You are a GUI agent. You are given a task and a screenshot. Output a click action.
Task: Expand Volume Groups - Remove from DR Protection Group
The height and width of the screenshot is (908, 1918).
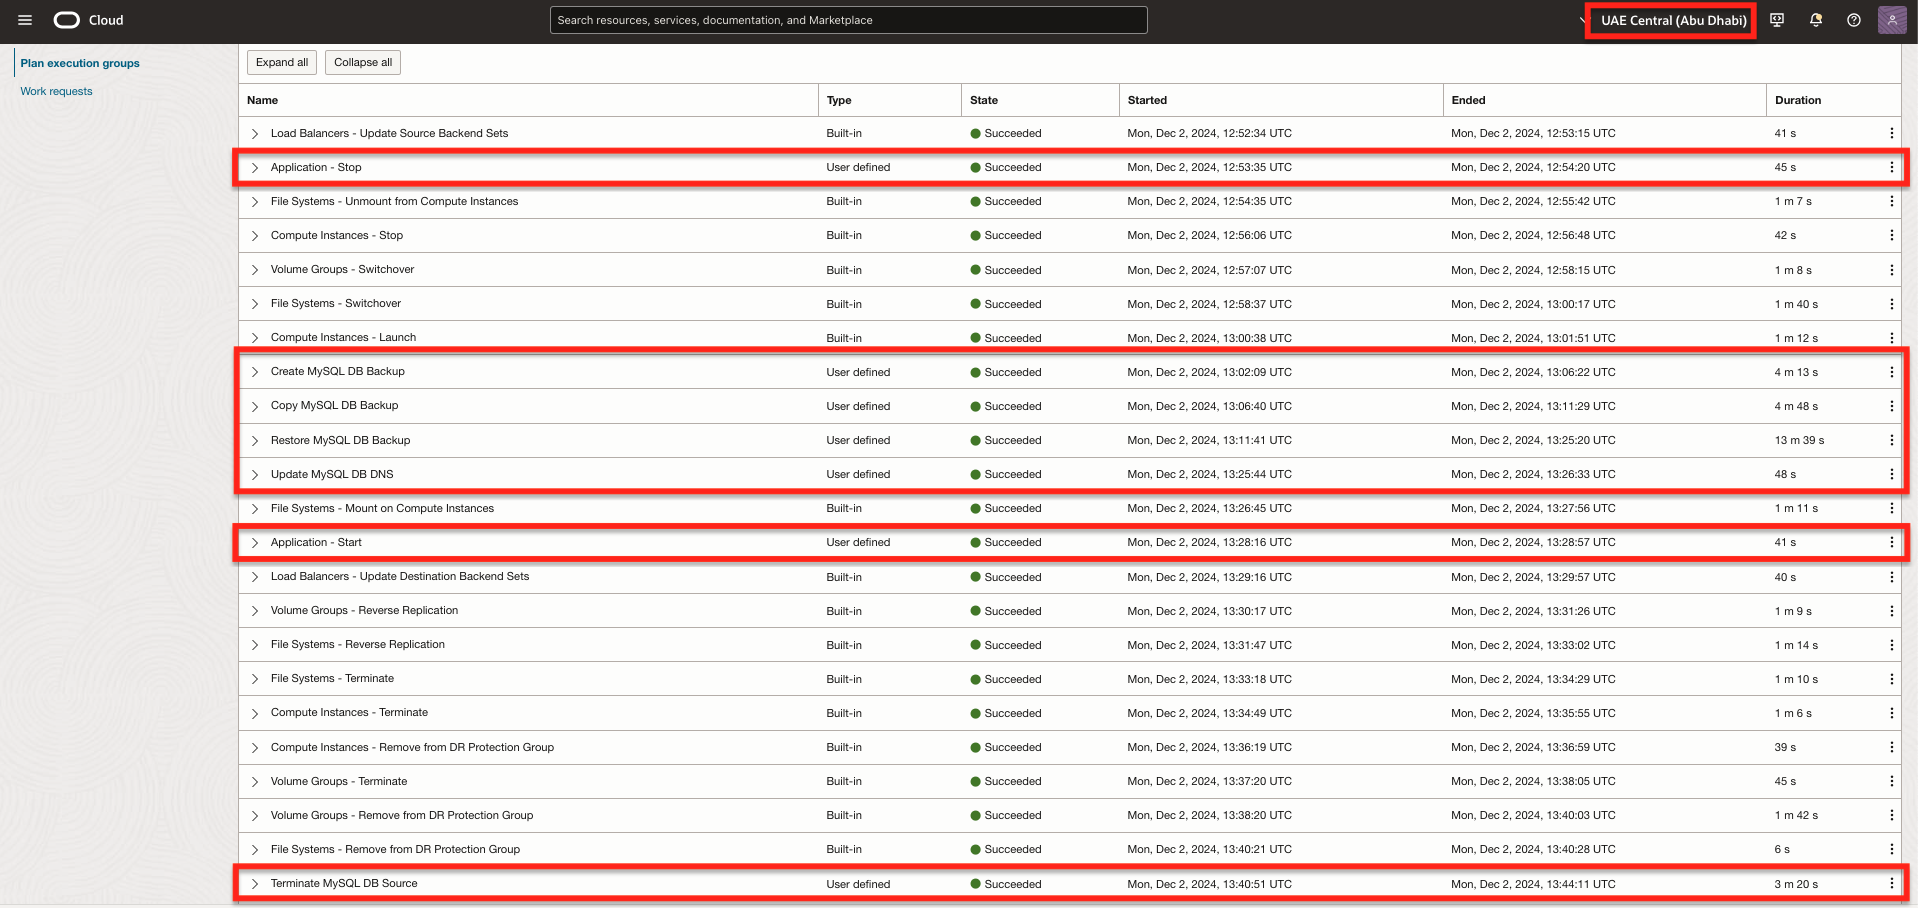255,815
